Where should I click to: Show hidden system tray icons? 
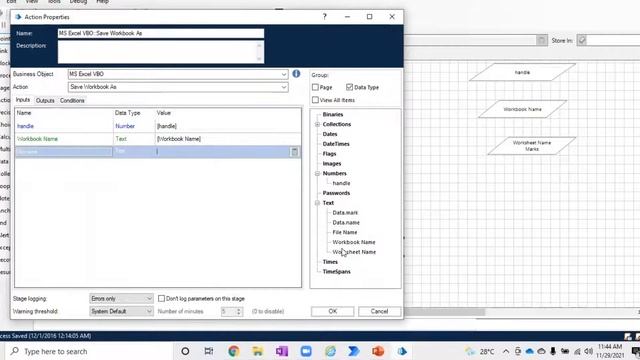click(x=506, y=351)
